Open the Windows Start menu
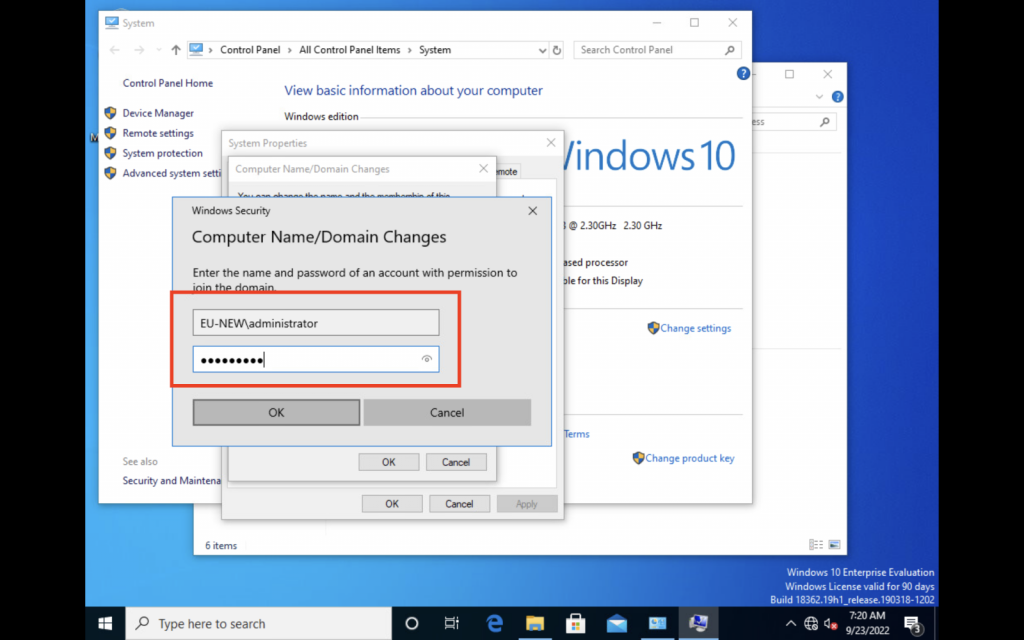This screenshot has width=1024, height=640. point(105,623)
